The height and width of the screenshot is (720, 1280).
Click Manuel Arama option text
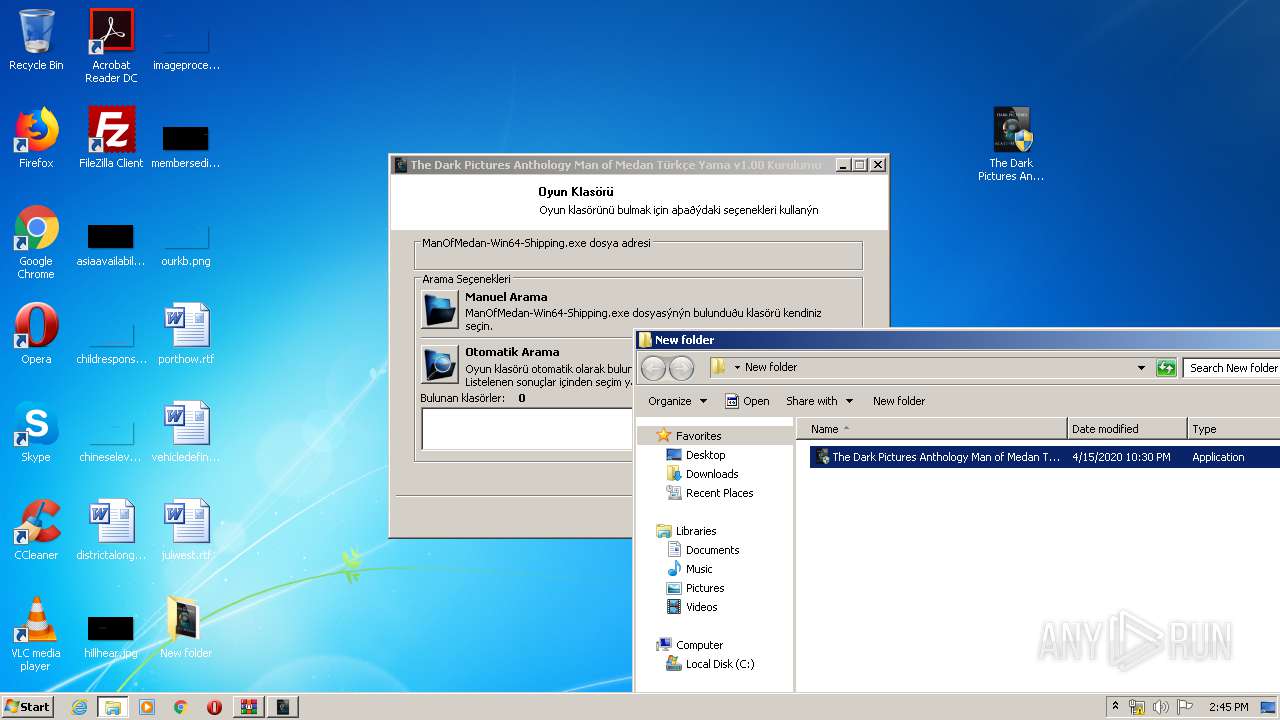[x=506, y=297]
